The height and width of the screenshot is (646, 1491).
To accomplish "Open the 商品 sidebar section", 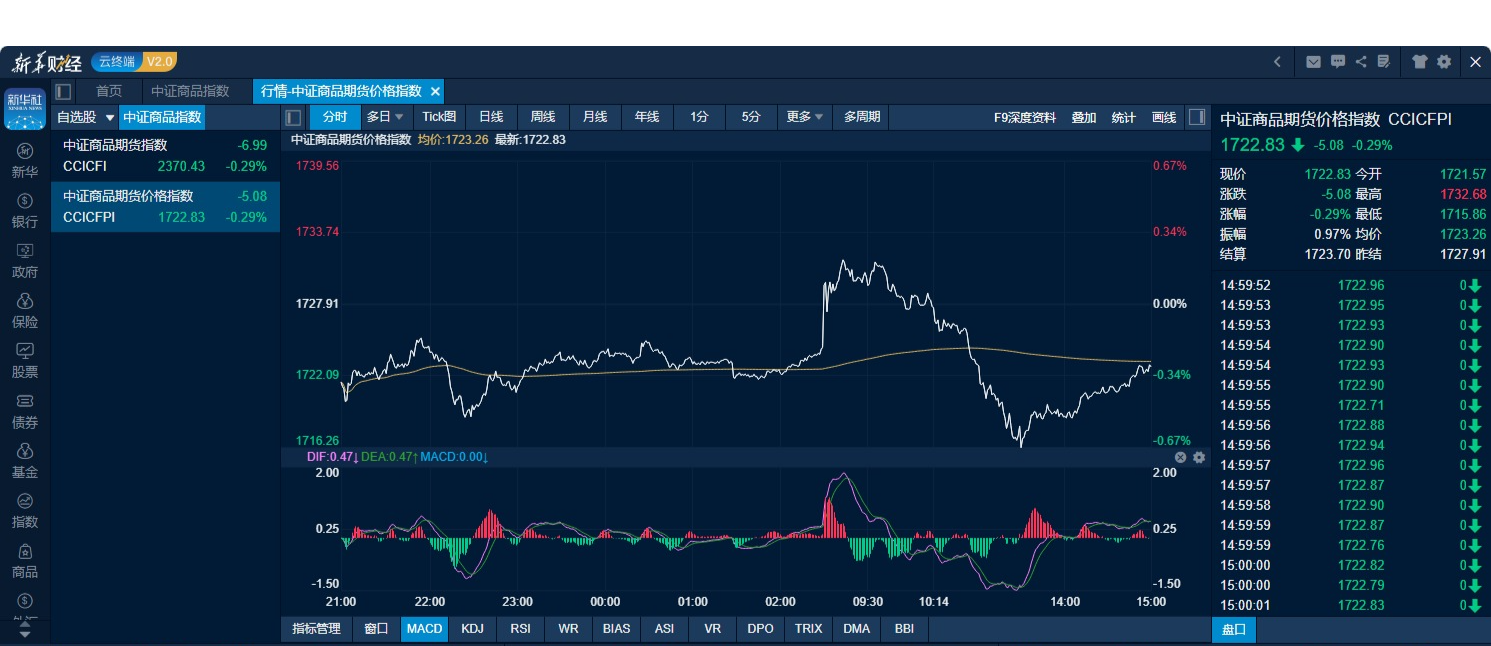I will [25, 561].
